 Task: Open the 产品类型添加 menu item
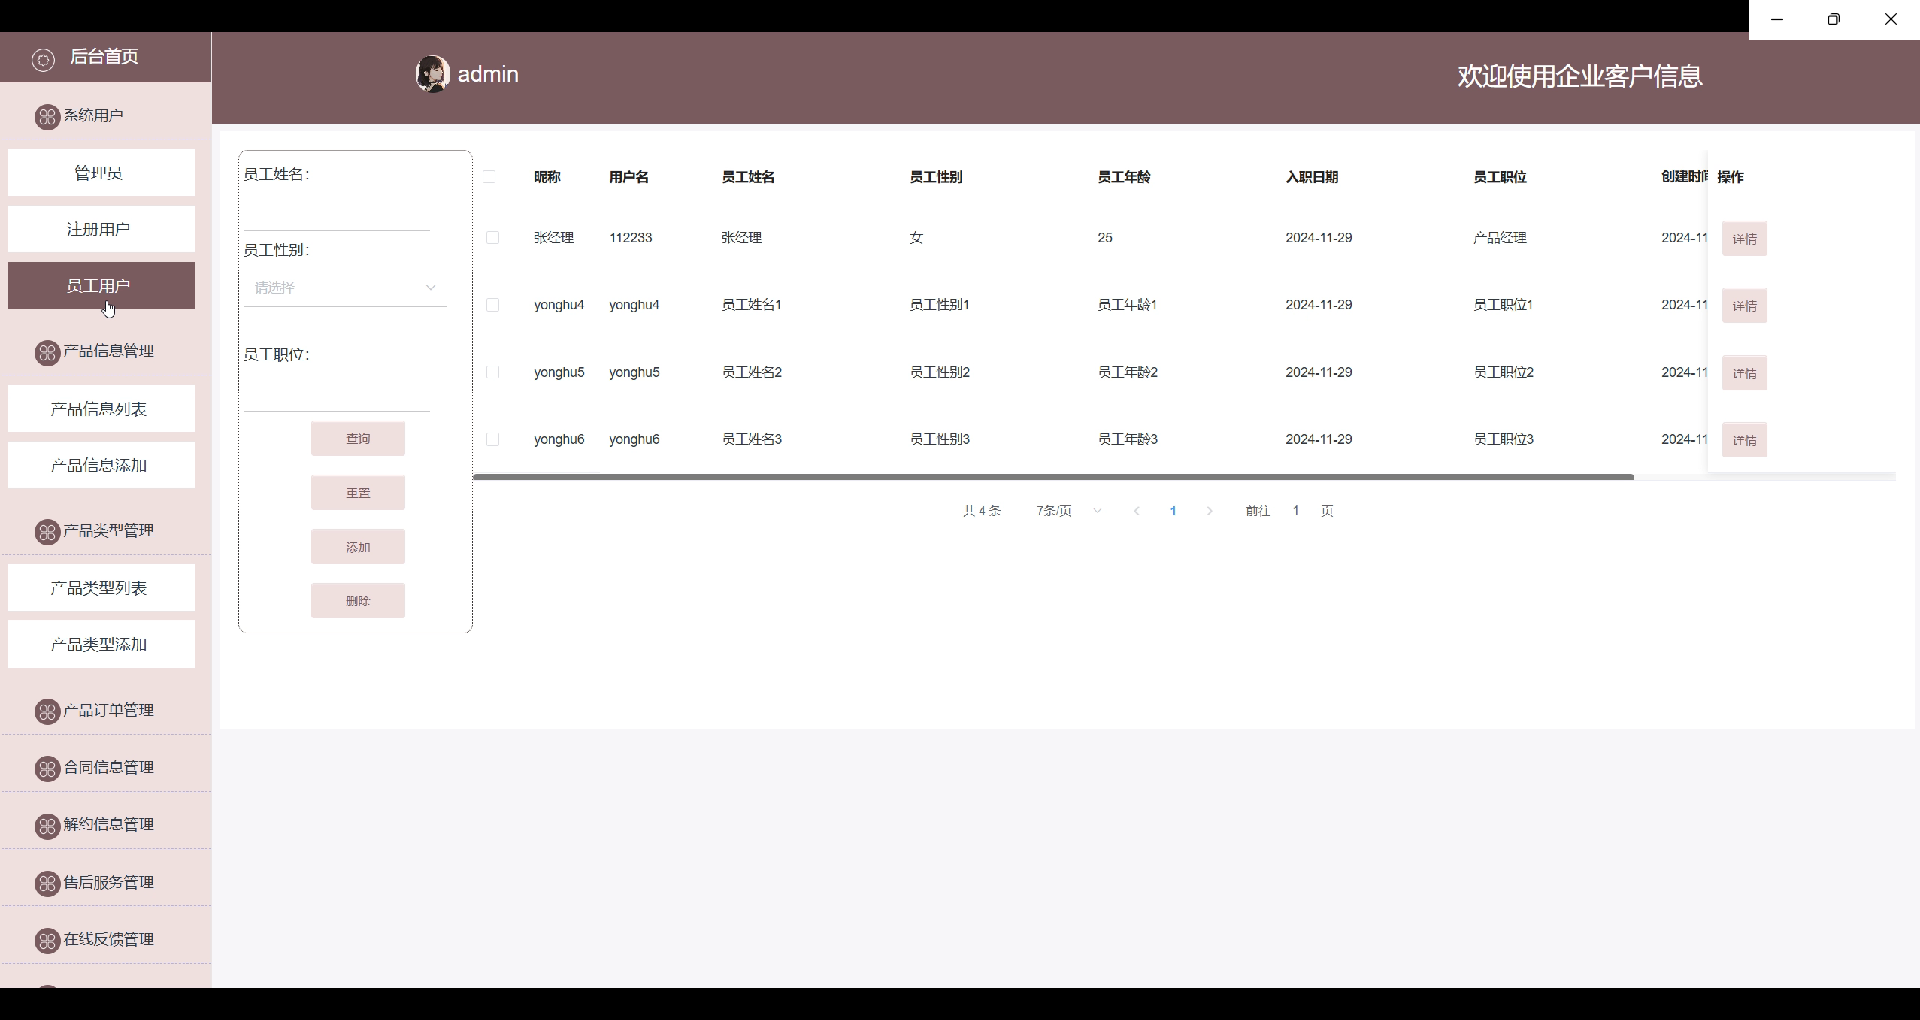click(101, 645)
